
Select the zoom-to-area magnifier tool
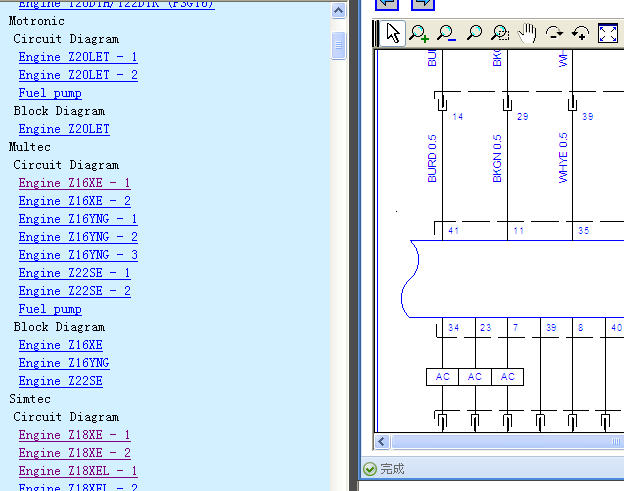[x=500, y=33]
